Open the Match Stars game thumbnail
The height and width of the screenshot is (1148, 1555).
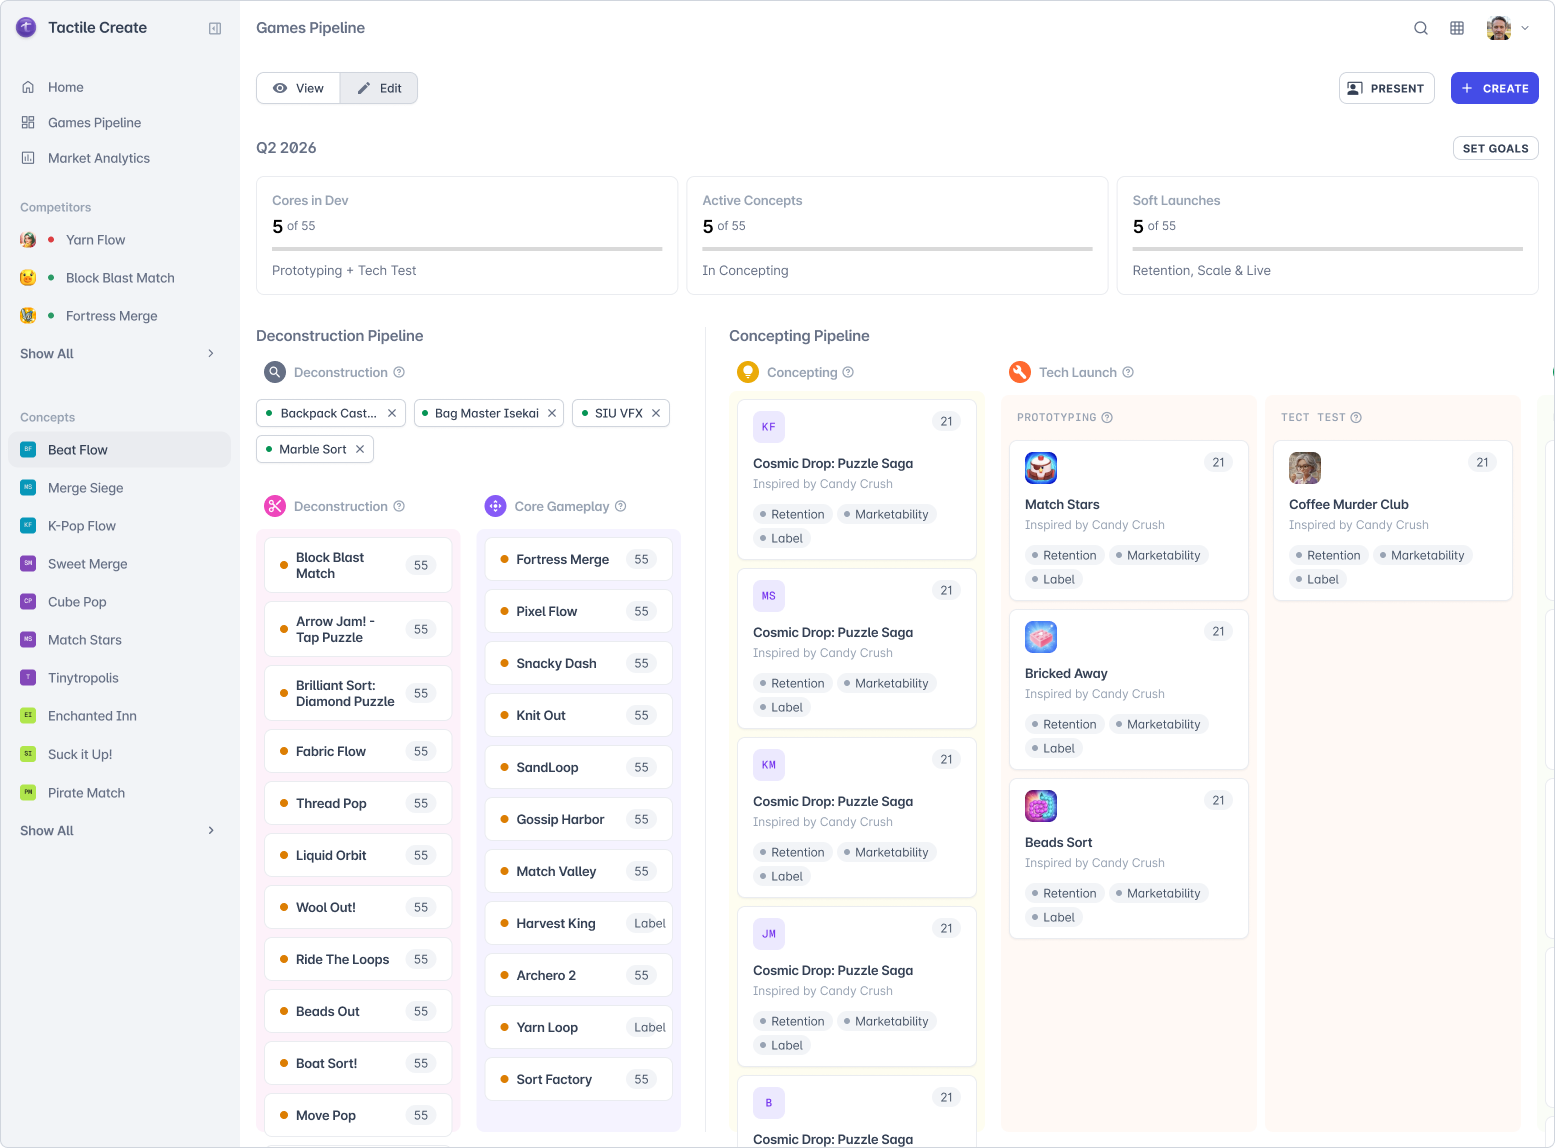(x=1041, y=468)
